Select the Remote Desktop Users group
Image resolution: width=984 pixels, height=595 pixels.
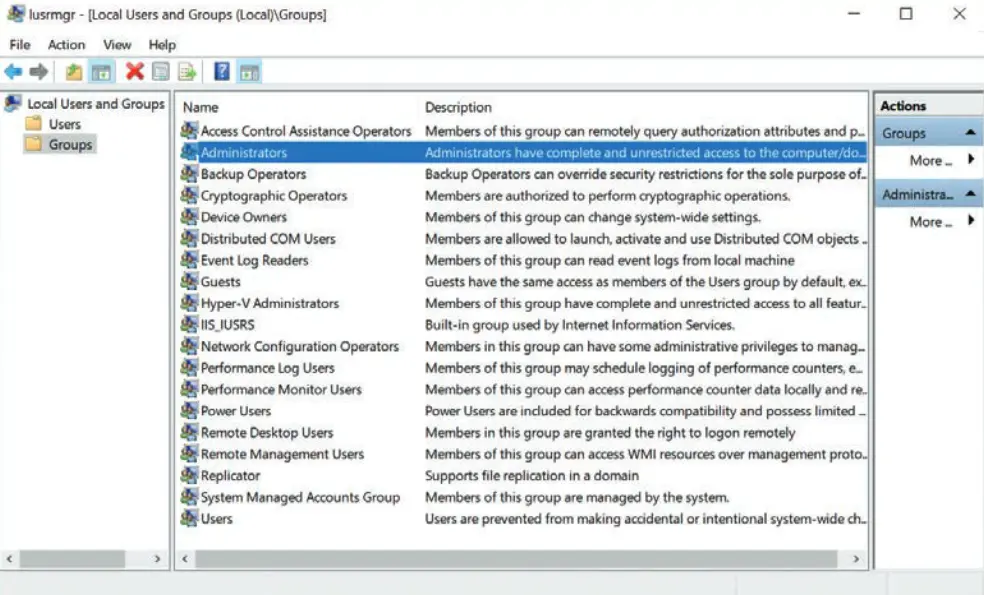[x=266, y=433]
